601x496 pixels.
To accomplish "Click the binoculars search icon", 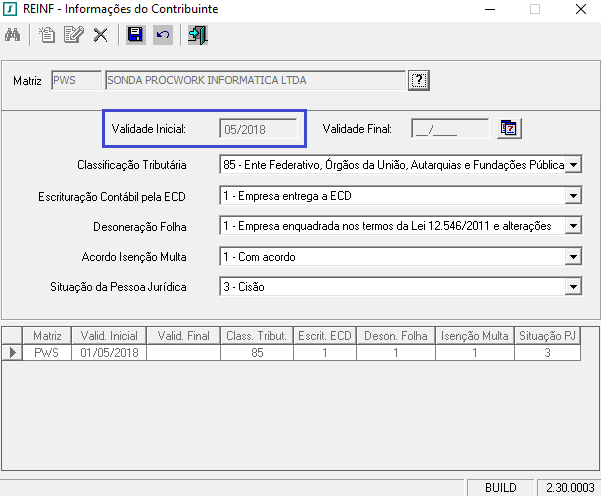I will 14,36.
